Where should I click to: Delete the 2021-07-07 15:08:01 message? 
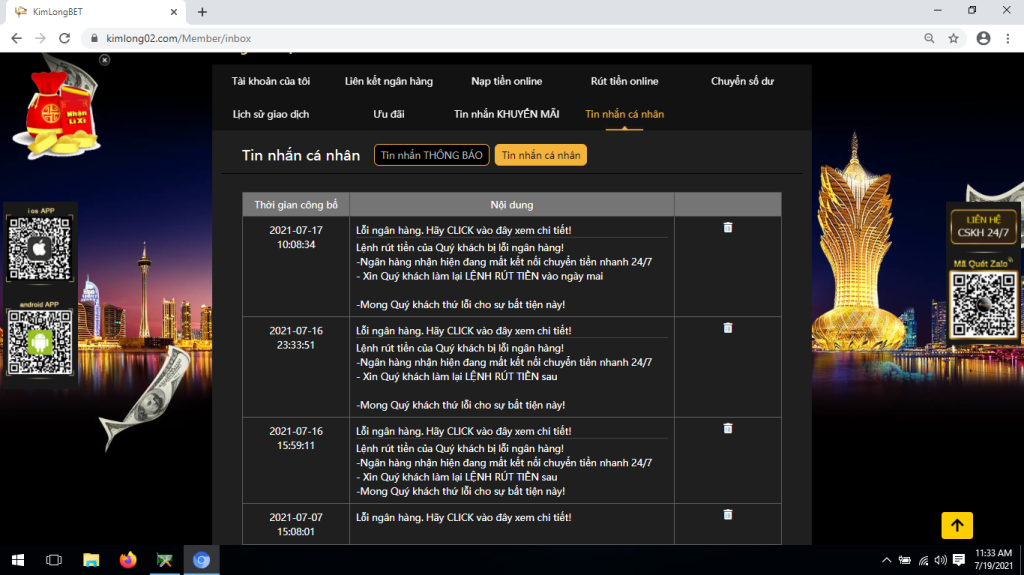pyautogui.click(x=727, y=514)
